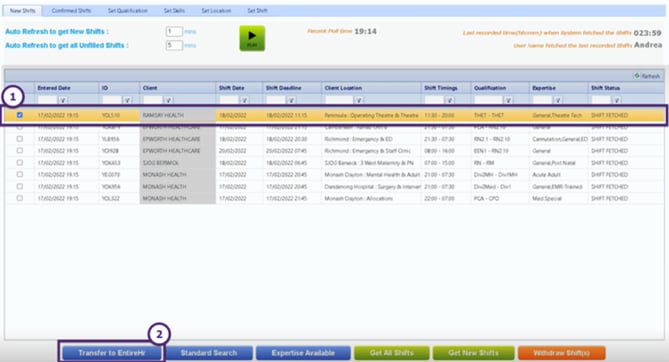669x362 pixels.
Task: Open the Shift Deadline filter dropdown
Action: (x=291, y=100)
